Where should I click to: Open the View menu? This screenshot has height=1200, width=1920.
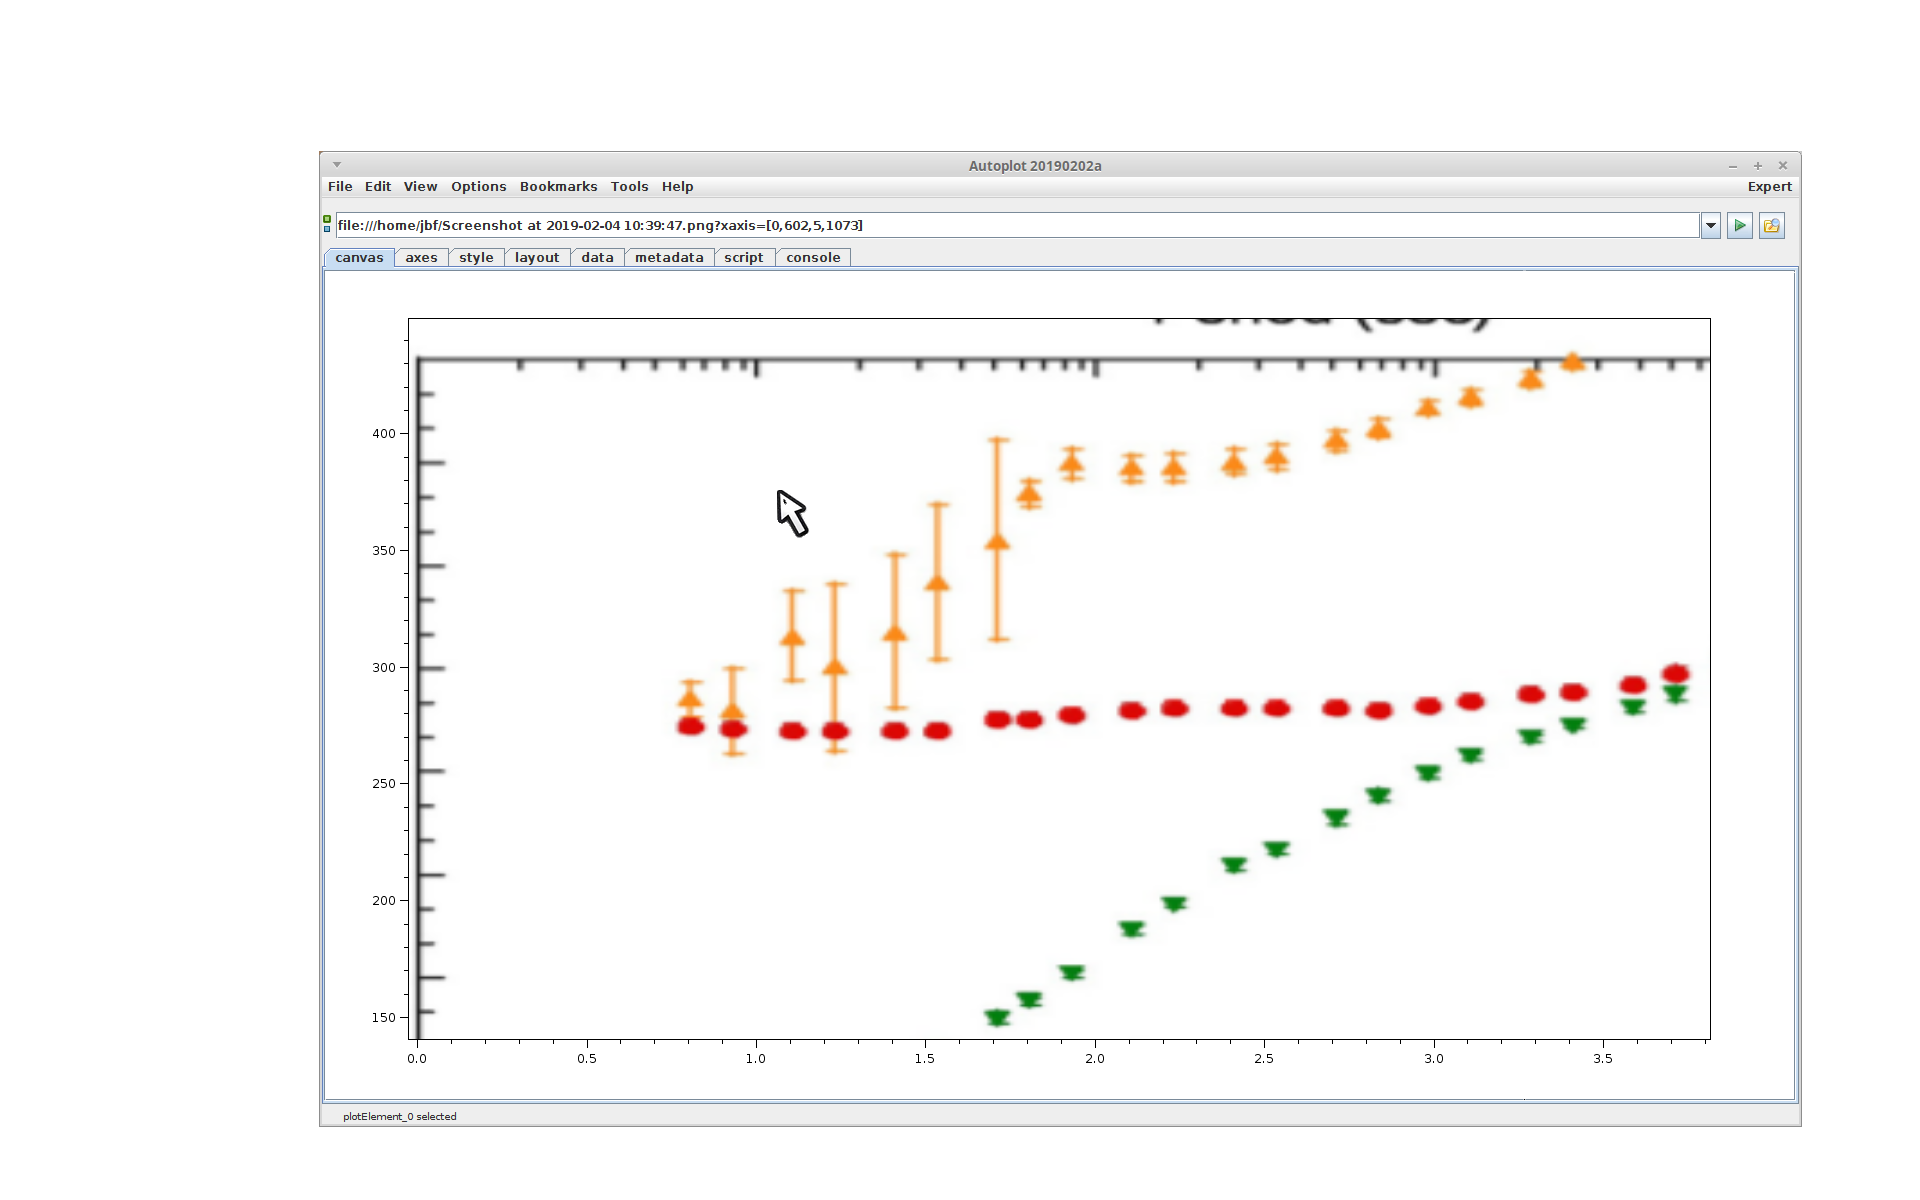421,187
